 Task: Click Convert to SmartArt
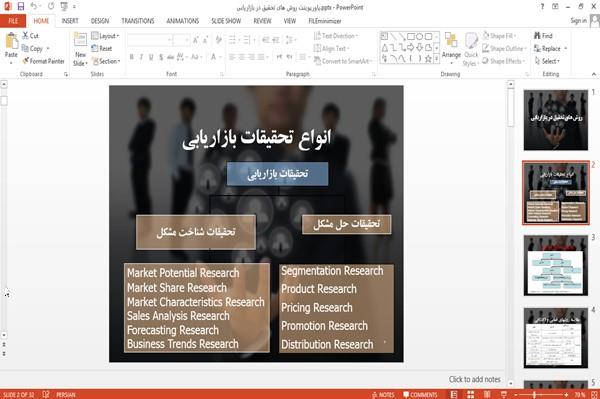(x=342, y=61)
